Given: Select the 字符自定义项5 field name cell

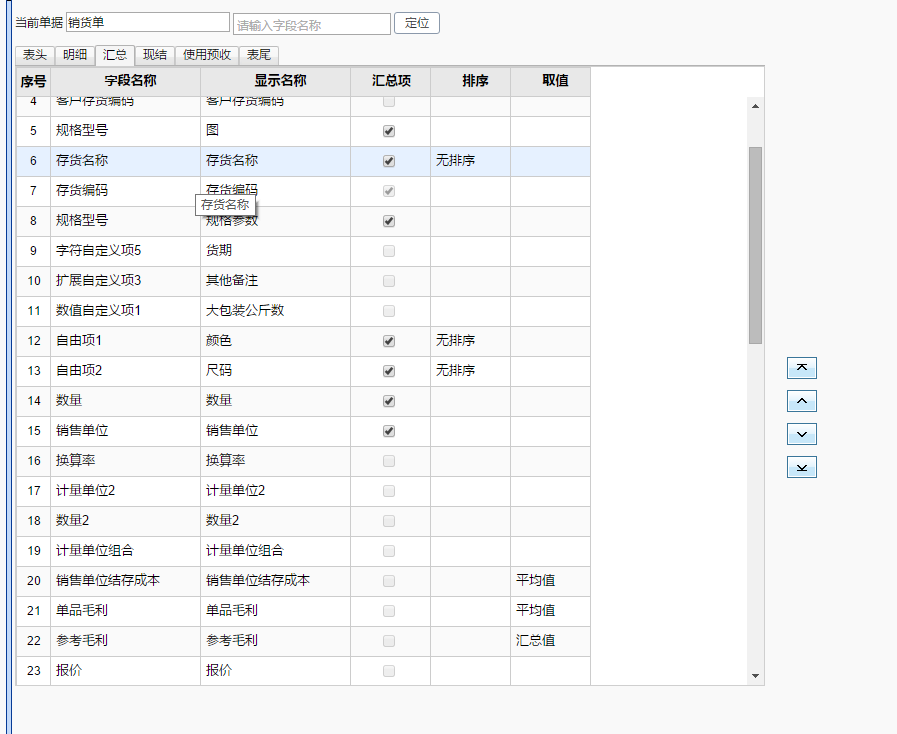Looking at the screenshot, I should 125,251.
